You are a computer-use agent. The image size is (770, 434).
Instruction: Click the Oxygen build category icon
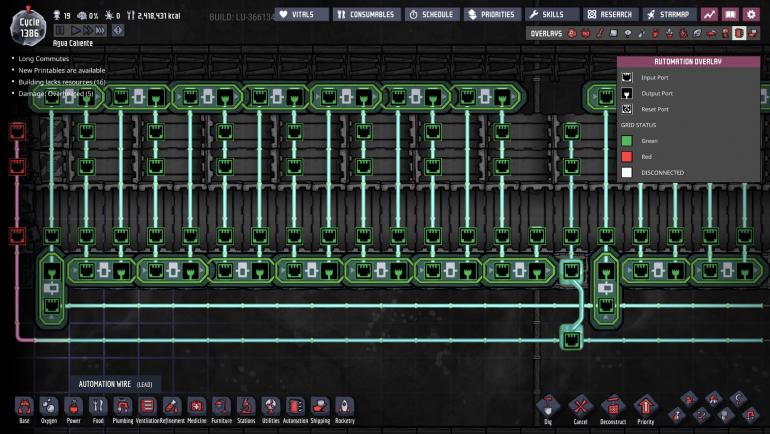(48, 407)
